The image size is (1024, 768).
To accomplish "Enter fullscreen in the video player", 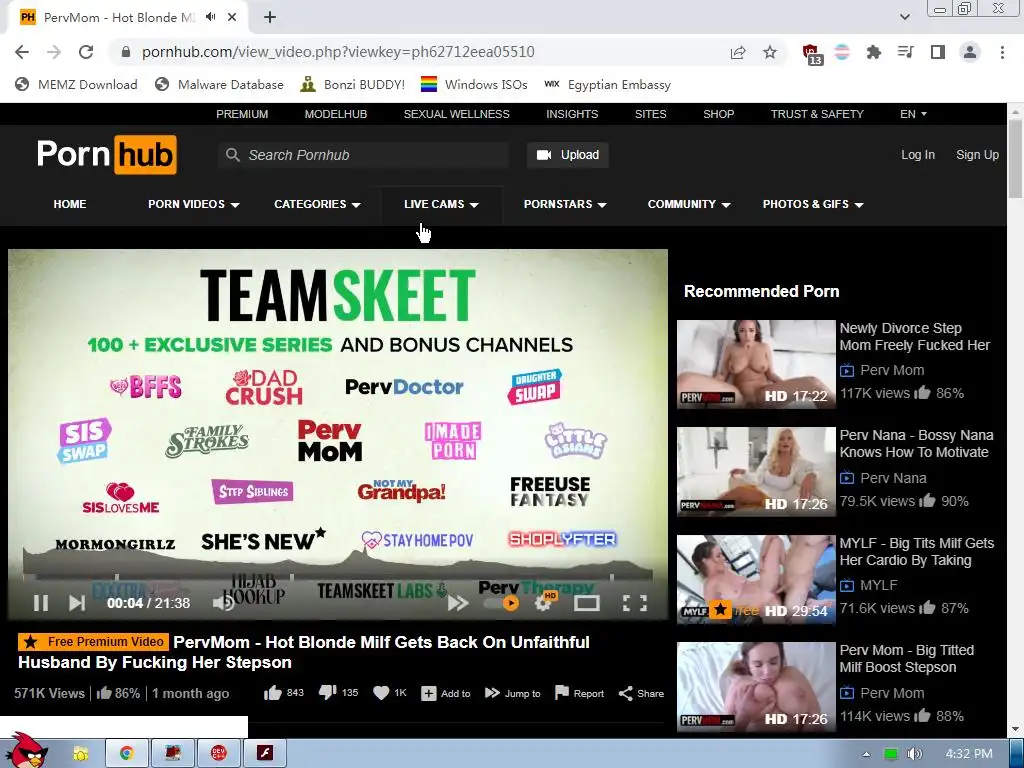I will 634,603.
